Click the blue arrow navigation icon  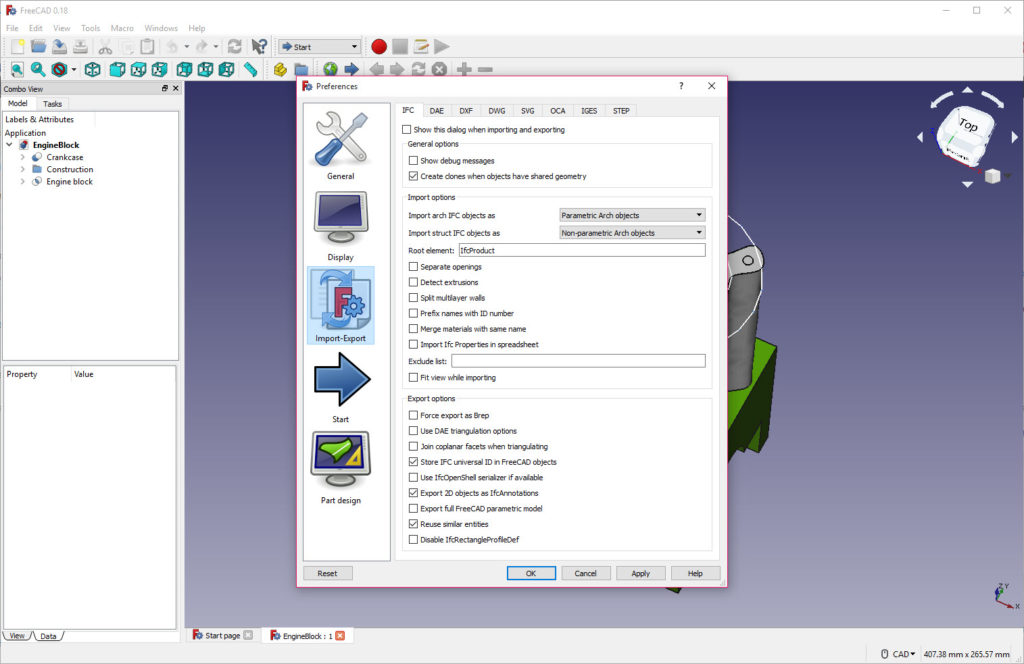click(351, 69)
